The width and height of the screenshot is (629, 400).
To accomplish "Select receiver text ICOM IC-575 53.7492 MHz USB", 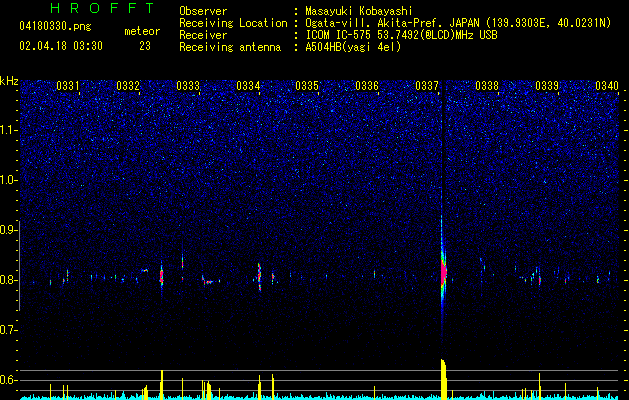I will coord(401,35).
